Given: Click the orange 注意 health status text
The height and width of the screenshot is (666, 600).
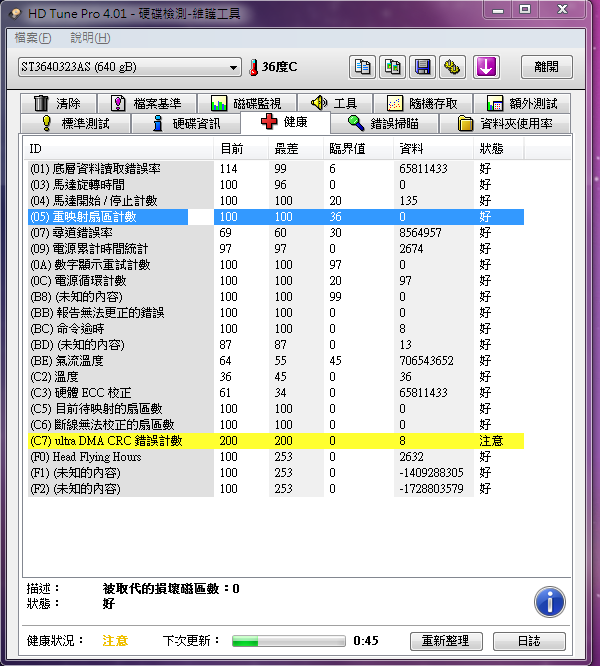Looking at the screenshot, I should pos(115,641).
